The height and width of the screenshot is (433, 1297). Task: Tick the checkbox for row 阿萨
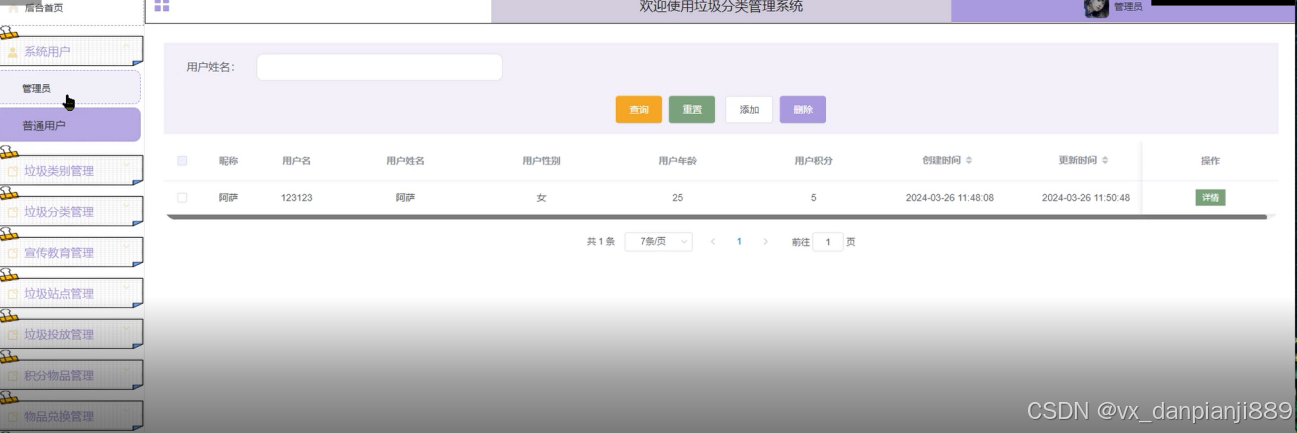click(x=182, y=198)
